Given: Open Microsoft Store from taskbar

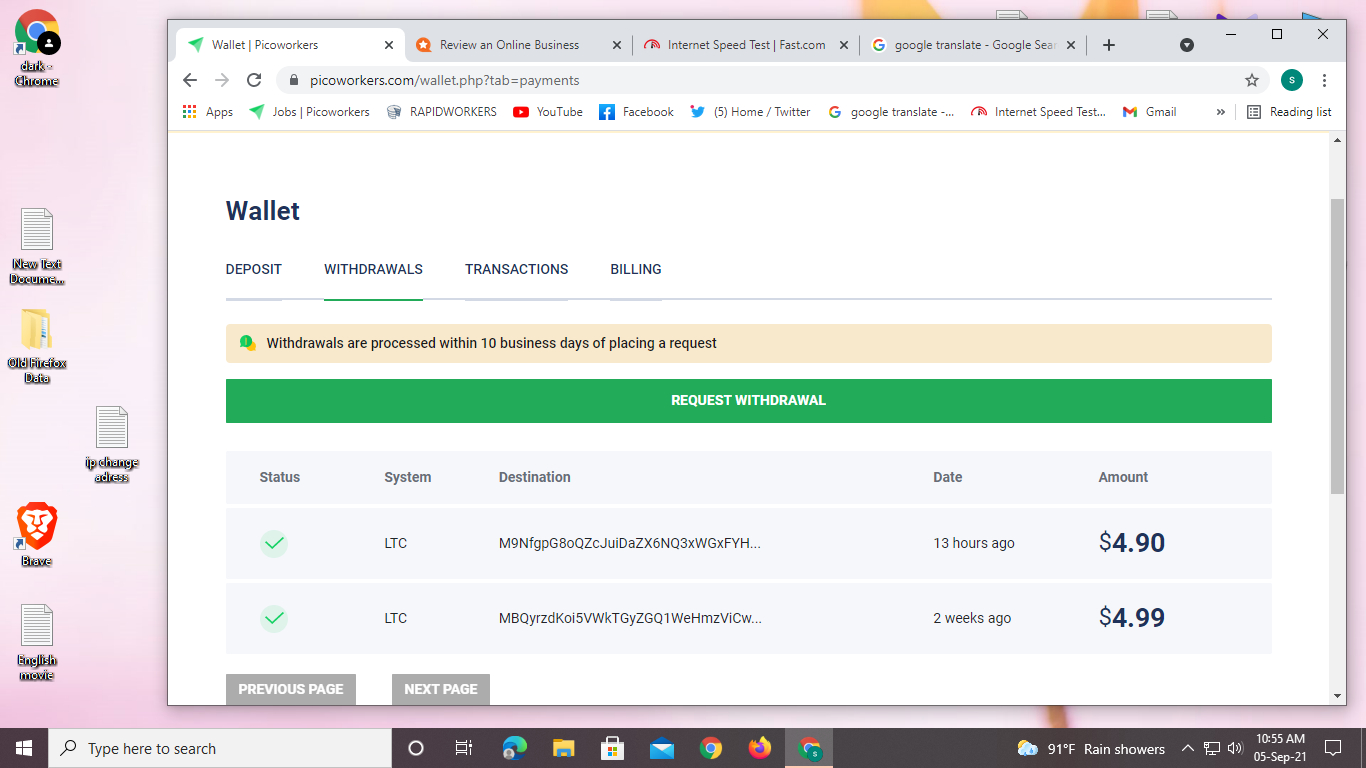Looking at the screenshot, I should (x=613, y=748).
